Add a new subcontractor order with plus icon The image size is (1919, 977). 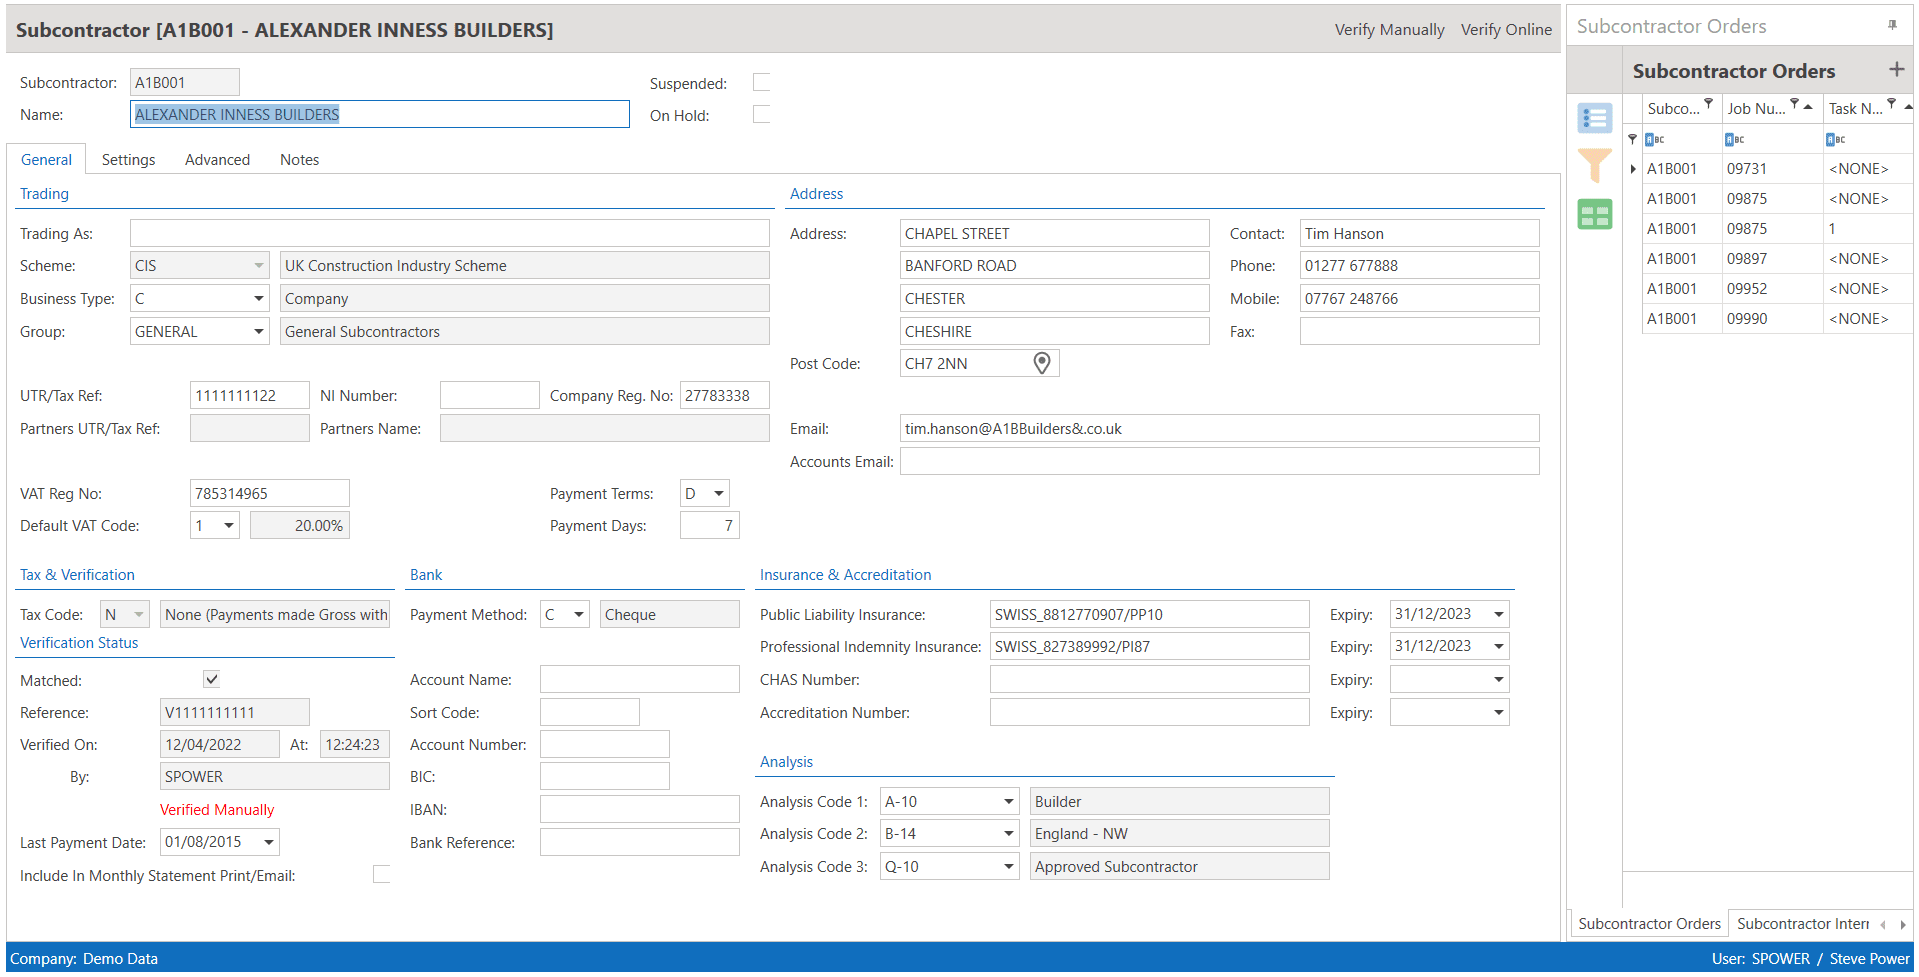tap(1895, 69)
